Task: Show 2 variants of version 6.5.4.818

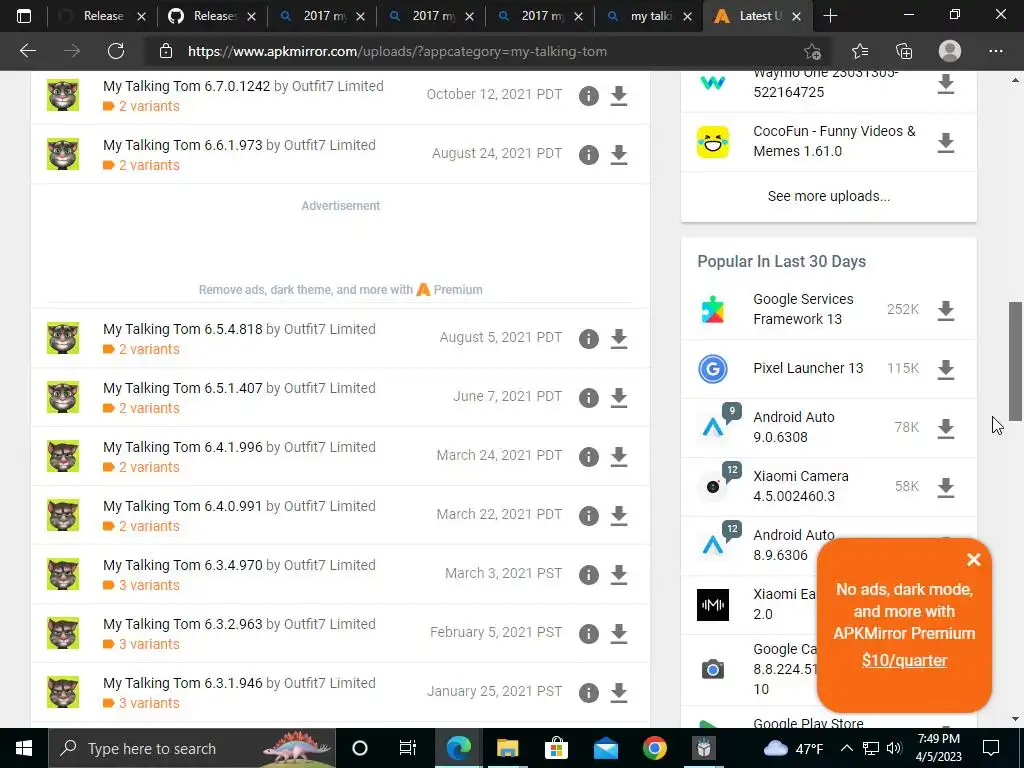Action: [141, 349]
